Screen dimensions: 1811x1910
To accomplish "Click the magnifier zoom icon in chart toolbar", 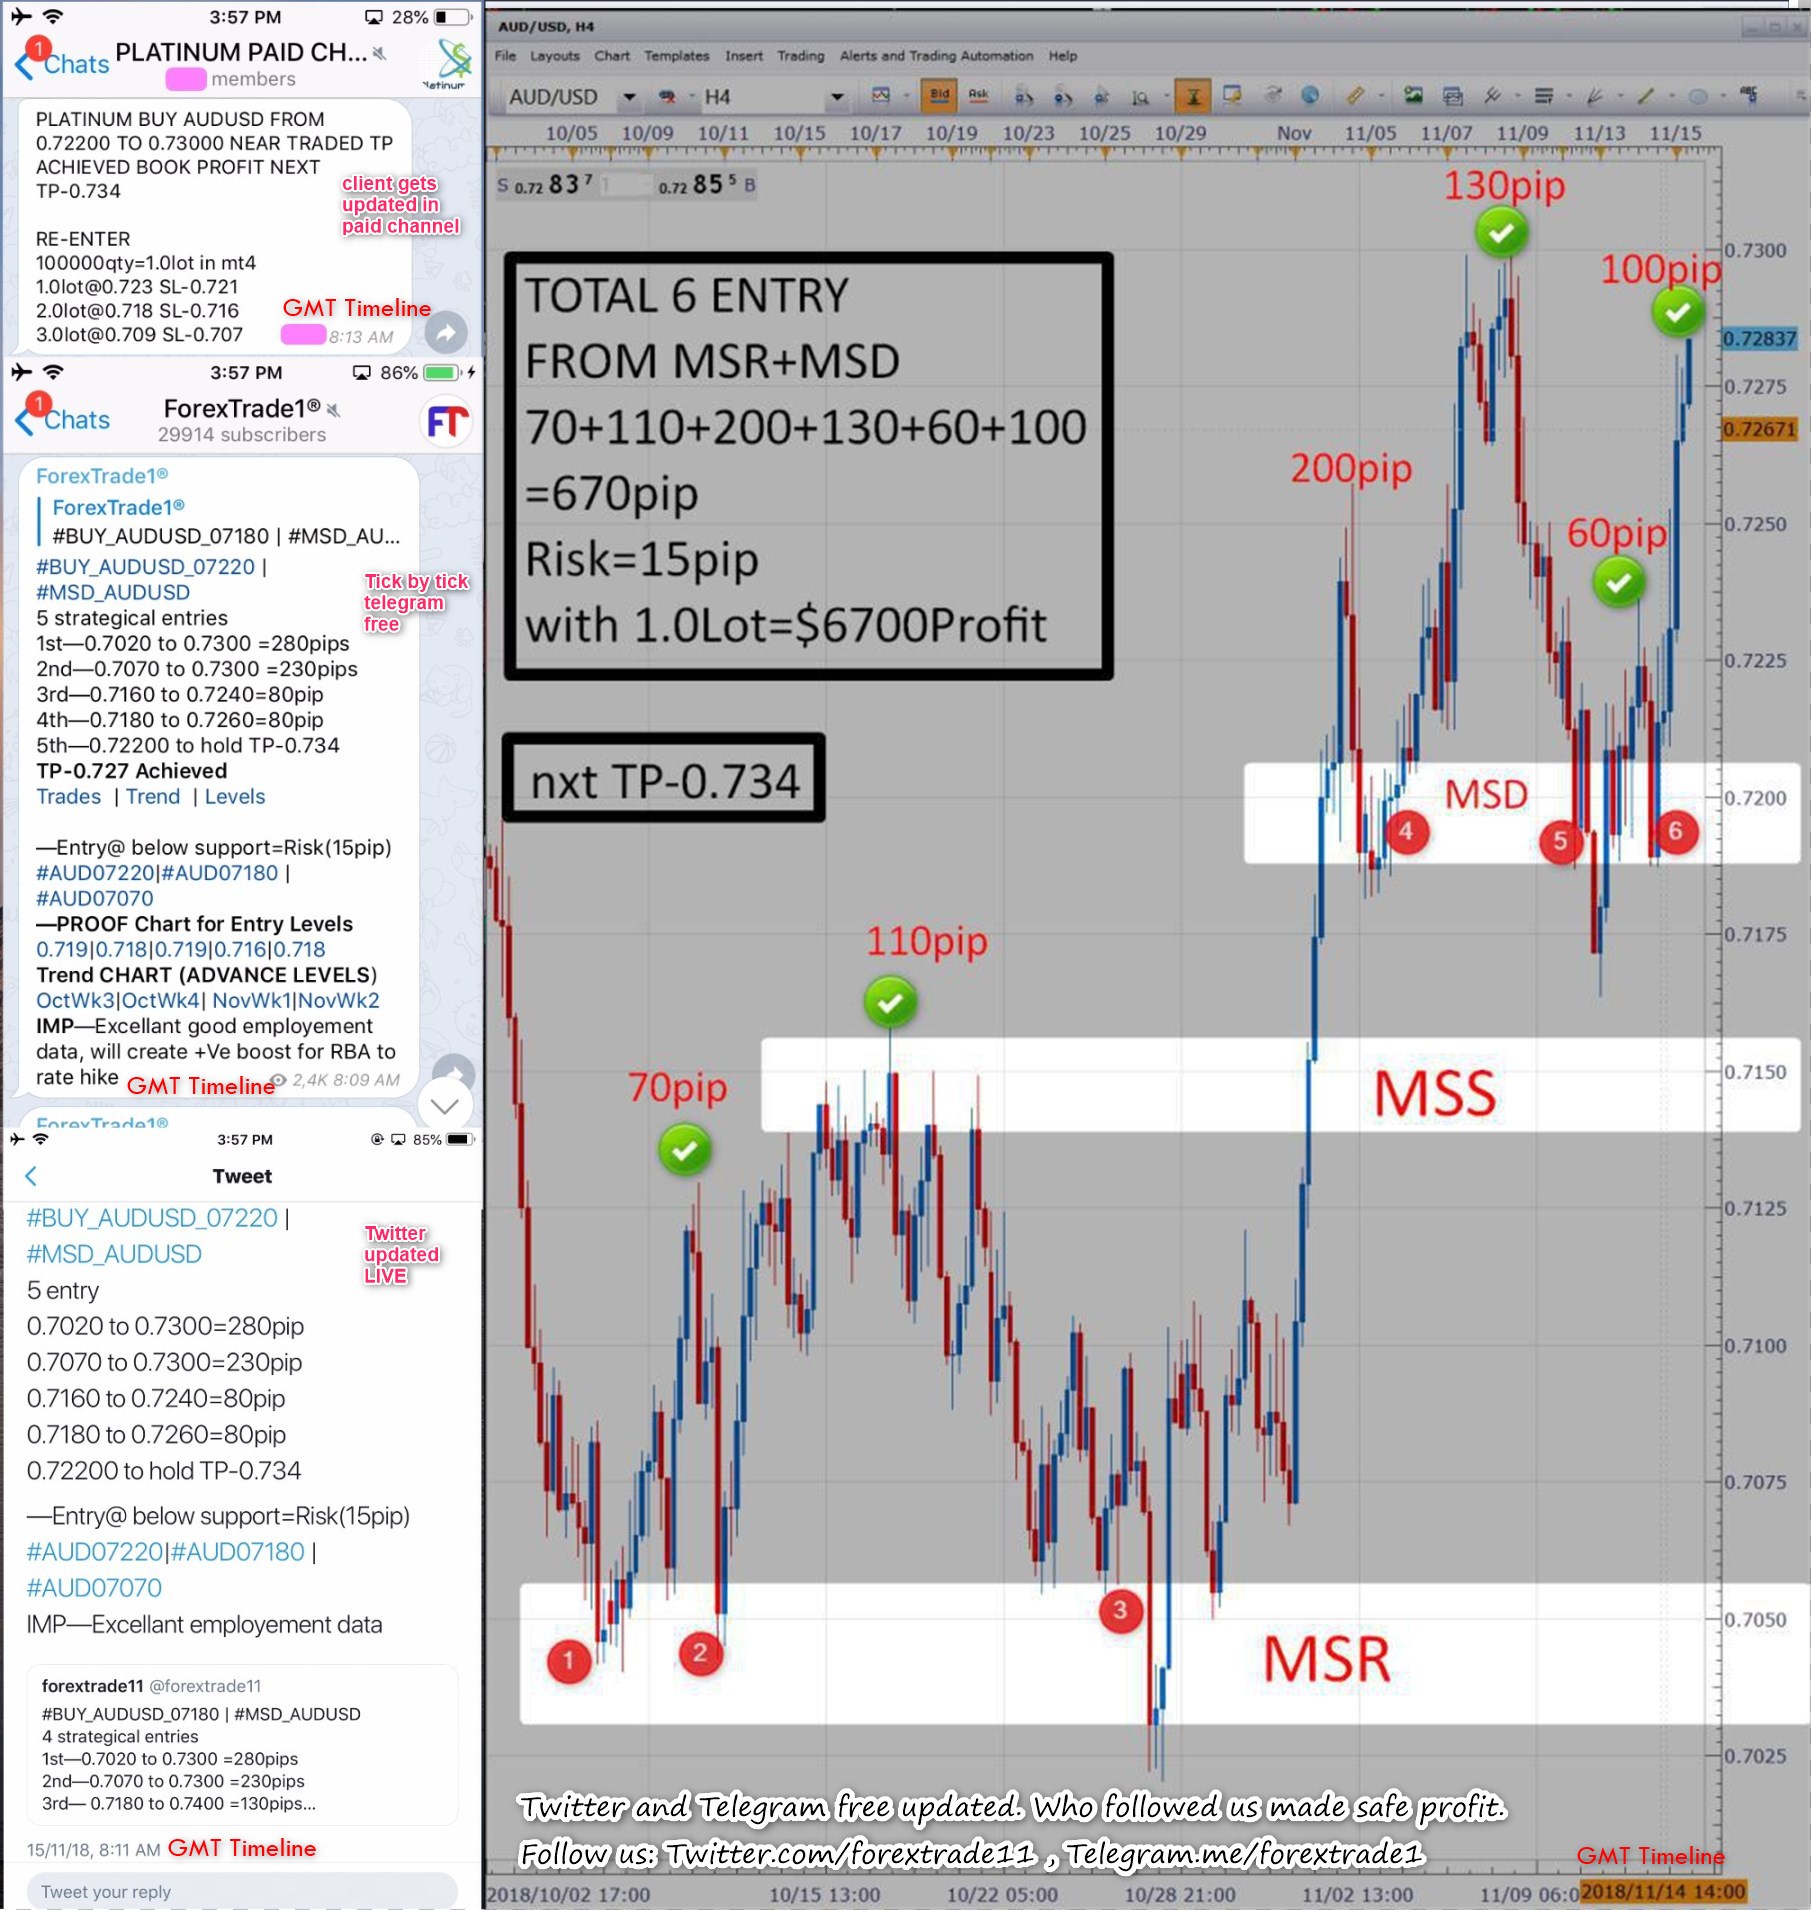I will (1140, 97).
